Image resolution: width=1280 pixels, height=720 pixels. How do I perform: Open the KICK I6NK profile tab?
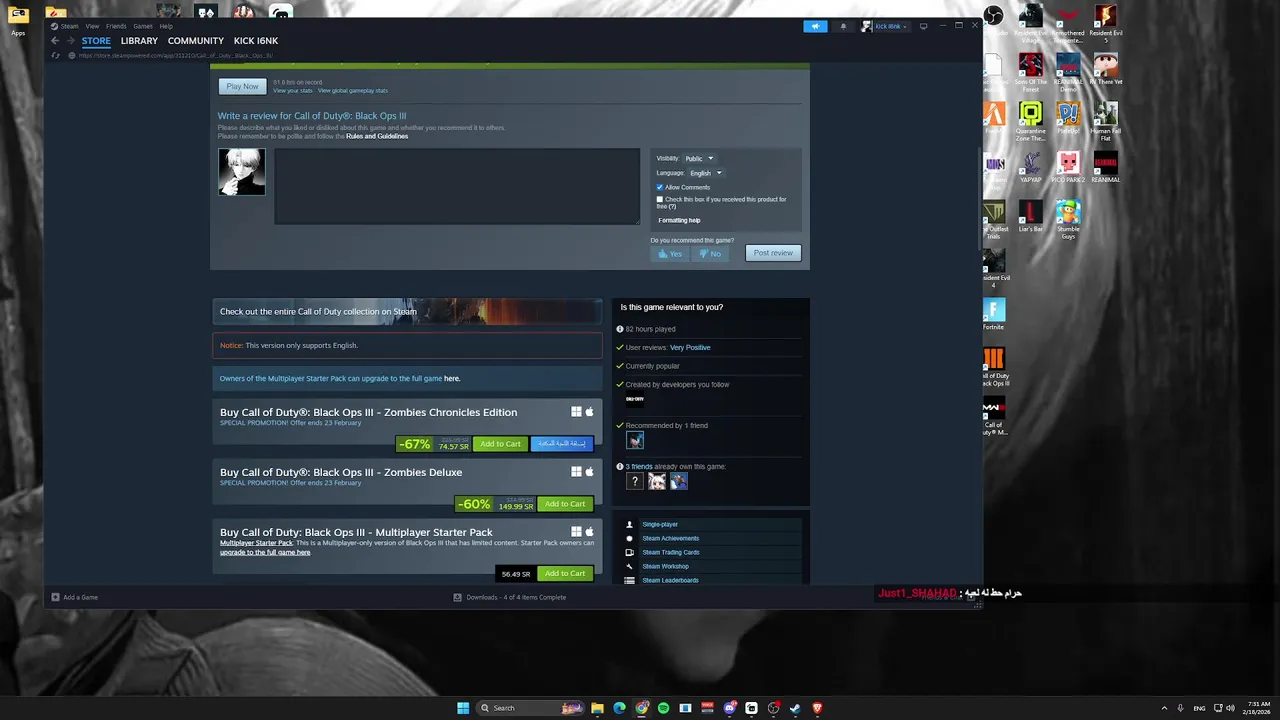coord(256,41)
